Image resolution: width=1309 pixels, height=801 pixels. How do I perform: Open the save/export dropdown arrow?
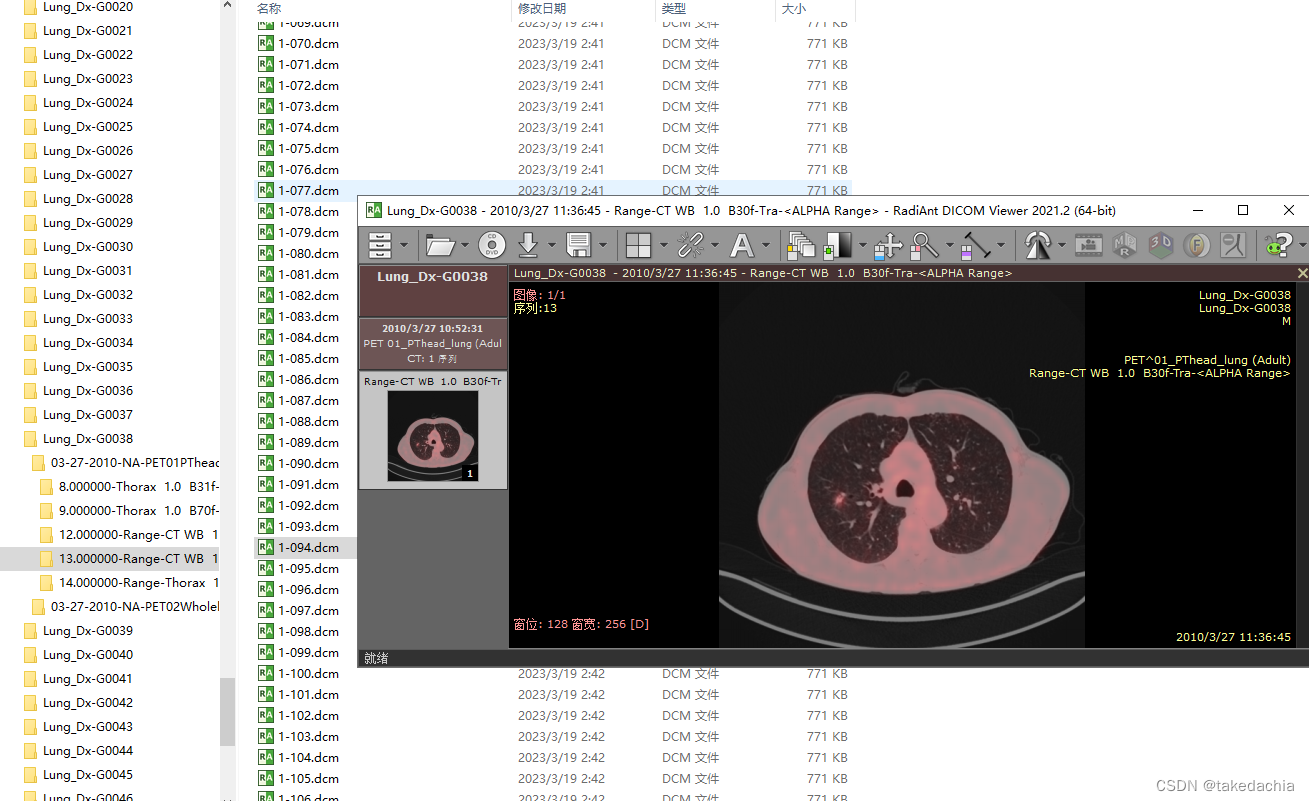[602, 245]
